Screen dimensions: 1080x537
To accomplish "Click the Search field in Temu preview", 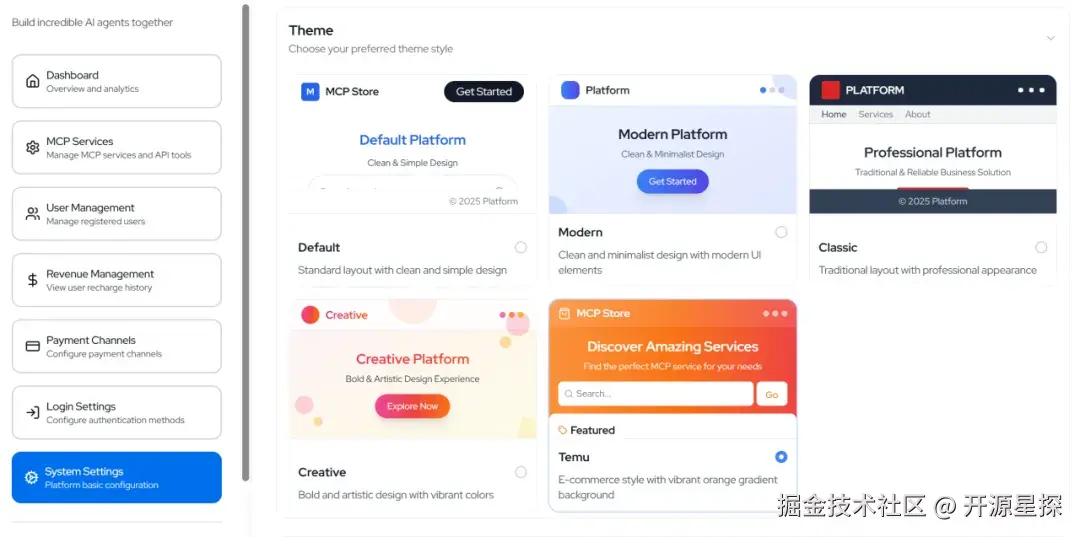I will 656,394.
